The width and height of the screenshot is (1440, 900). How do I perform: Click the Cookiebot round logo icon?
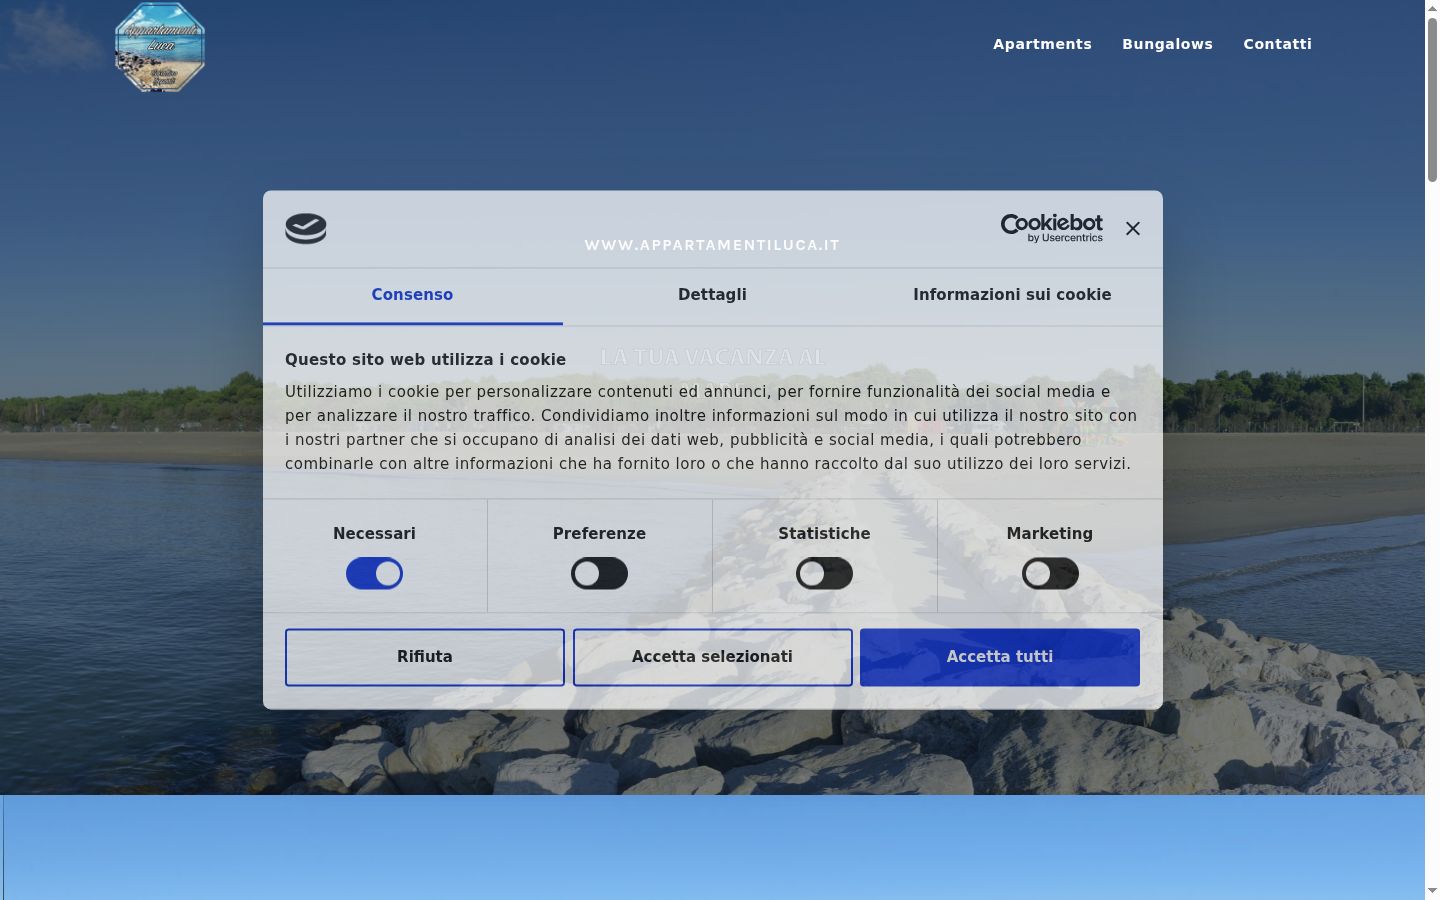(306, 229)
